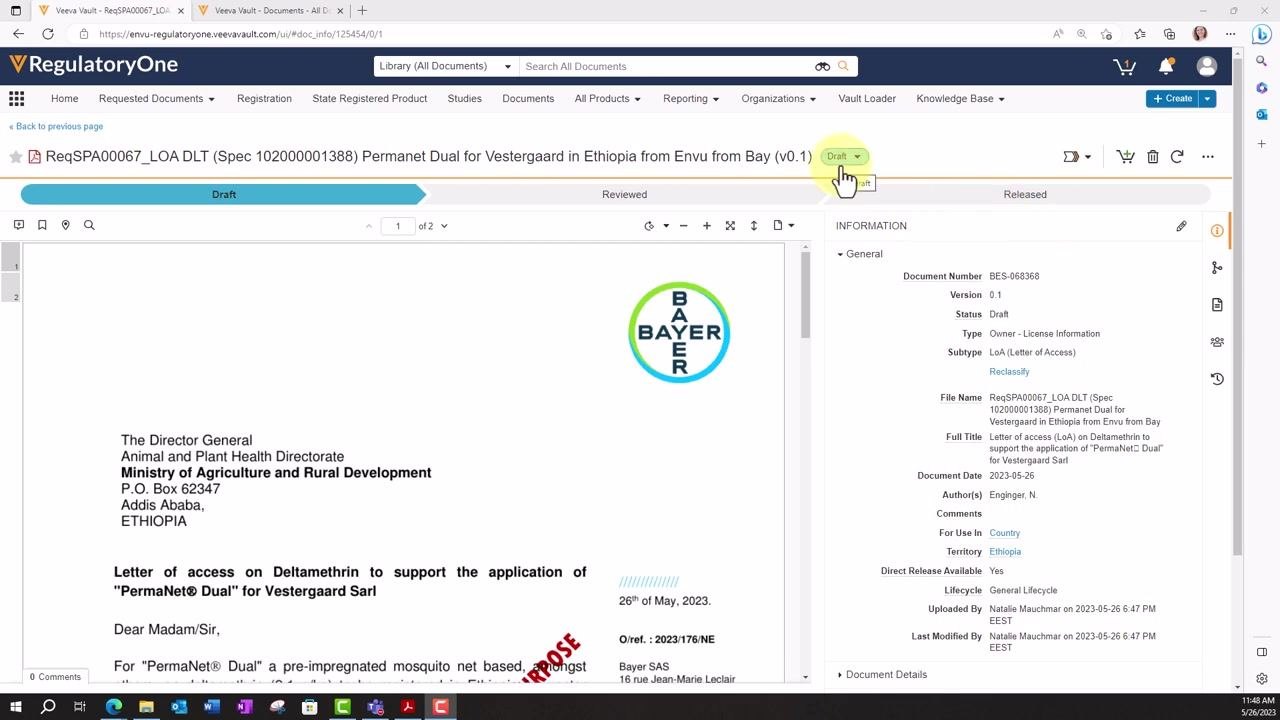Open destinations pin icon in viewer

66,225
